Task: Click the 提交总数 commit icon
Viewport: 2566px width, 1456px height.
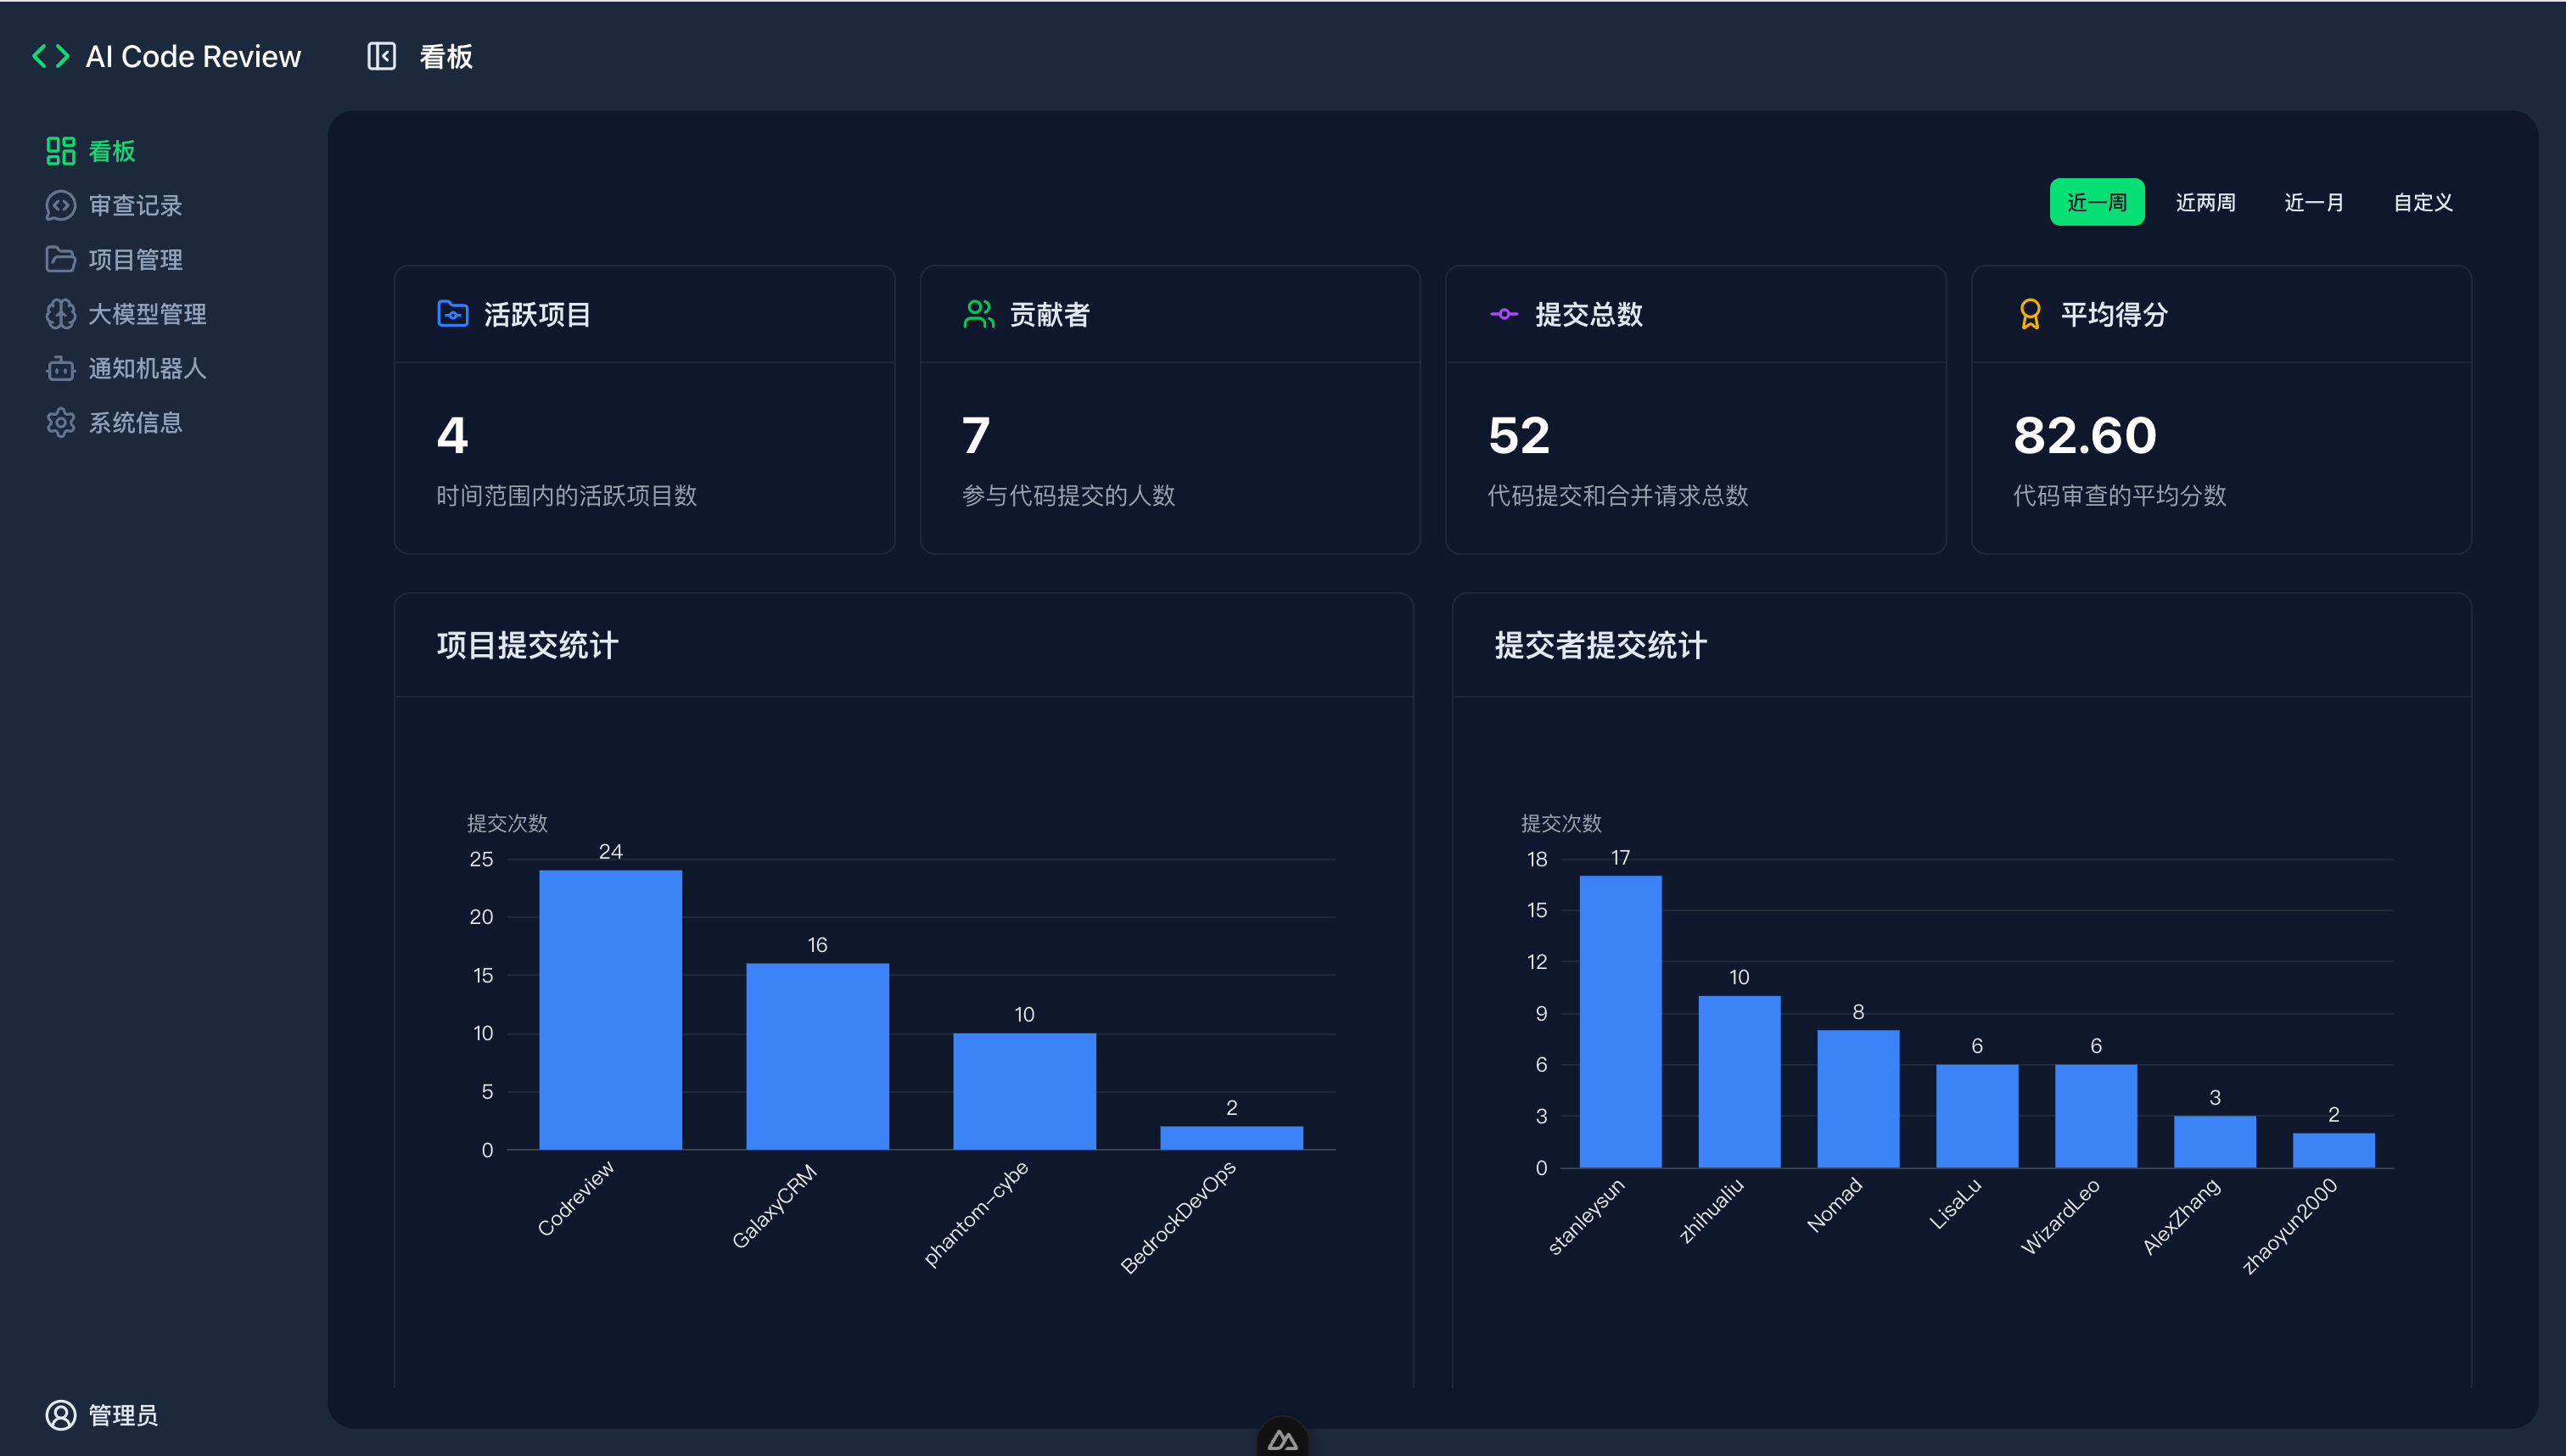Action: click(1503, 314)
